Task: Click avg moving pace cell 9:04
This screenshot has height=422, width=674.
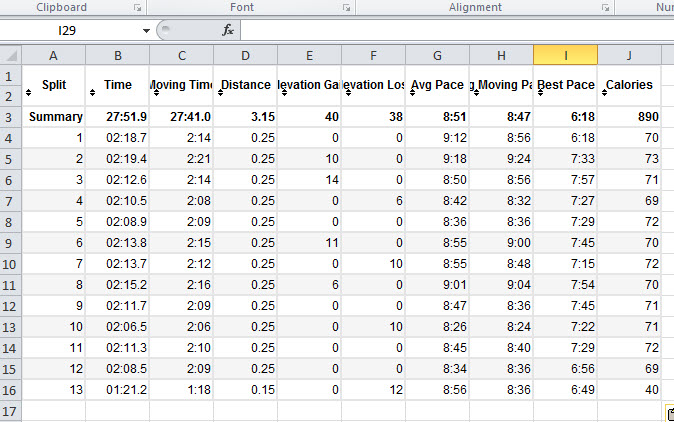Action: click(x=501, y=284)
